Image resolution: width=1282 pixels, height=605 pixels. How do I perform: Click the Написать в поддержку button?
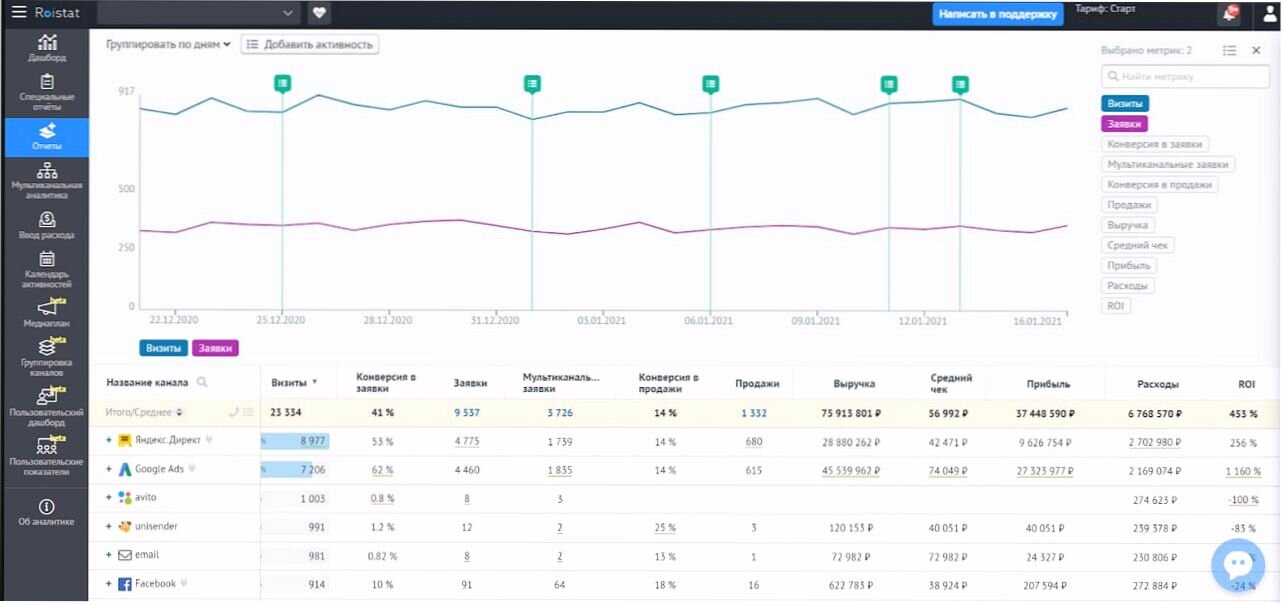click(x=997, y=14)
